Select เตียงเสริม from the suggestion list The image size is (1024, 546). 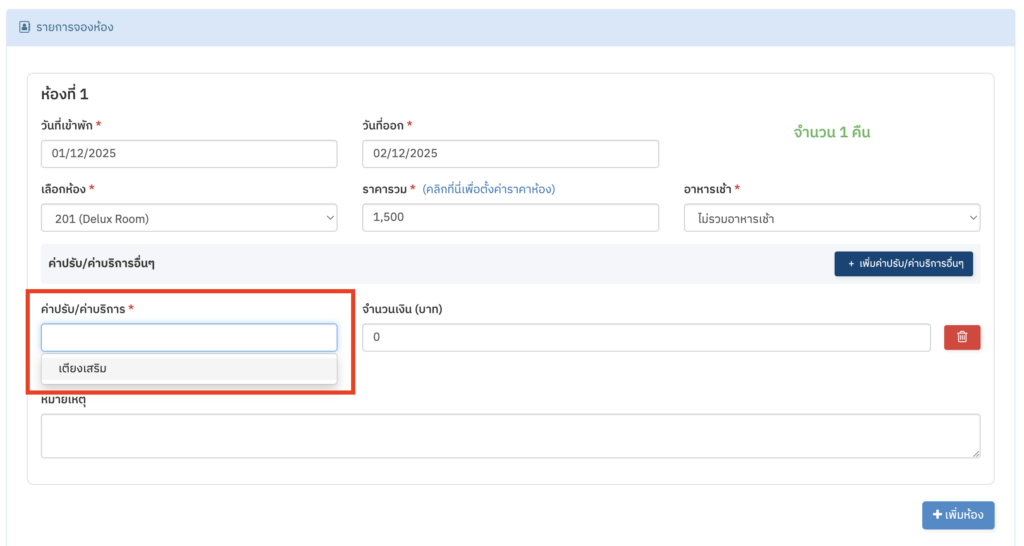[x=83, y=369]
